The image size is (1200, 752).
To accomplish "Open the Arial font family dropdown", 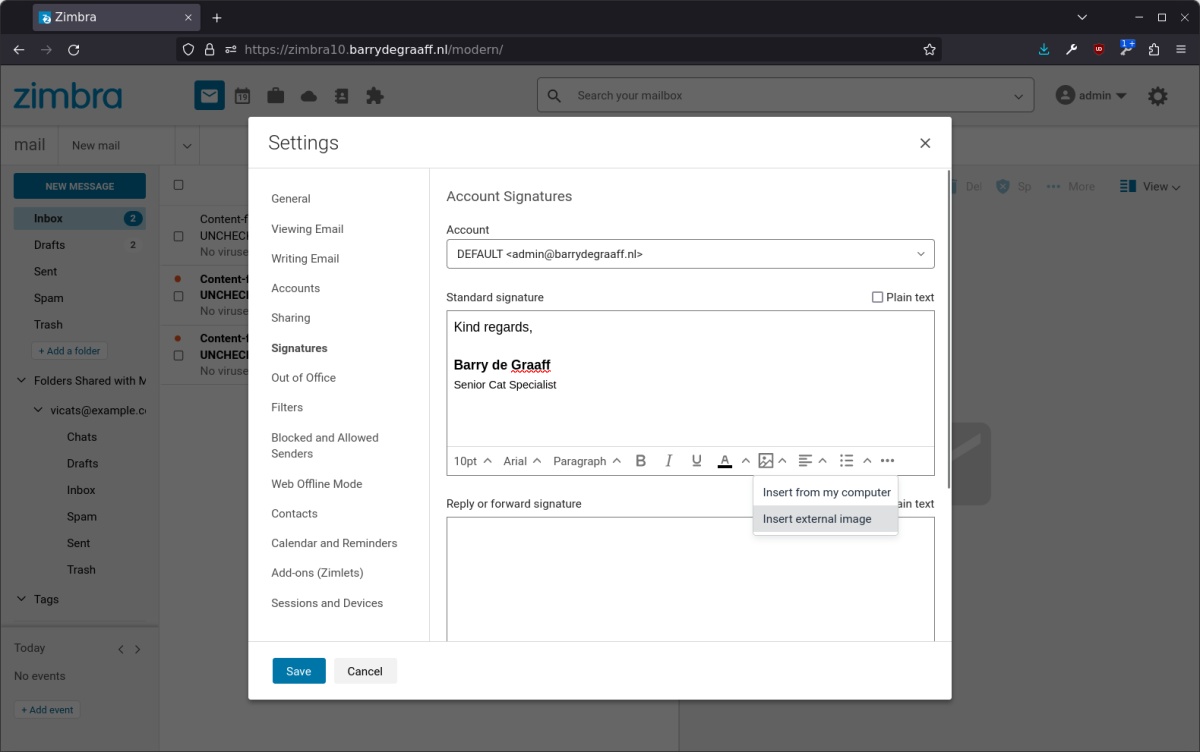I will [522, 461].
